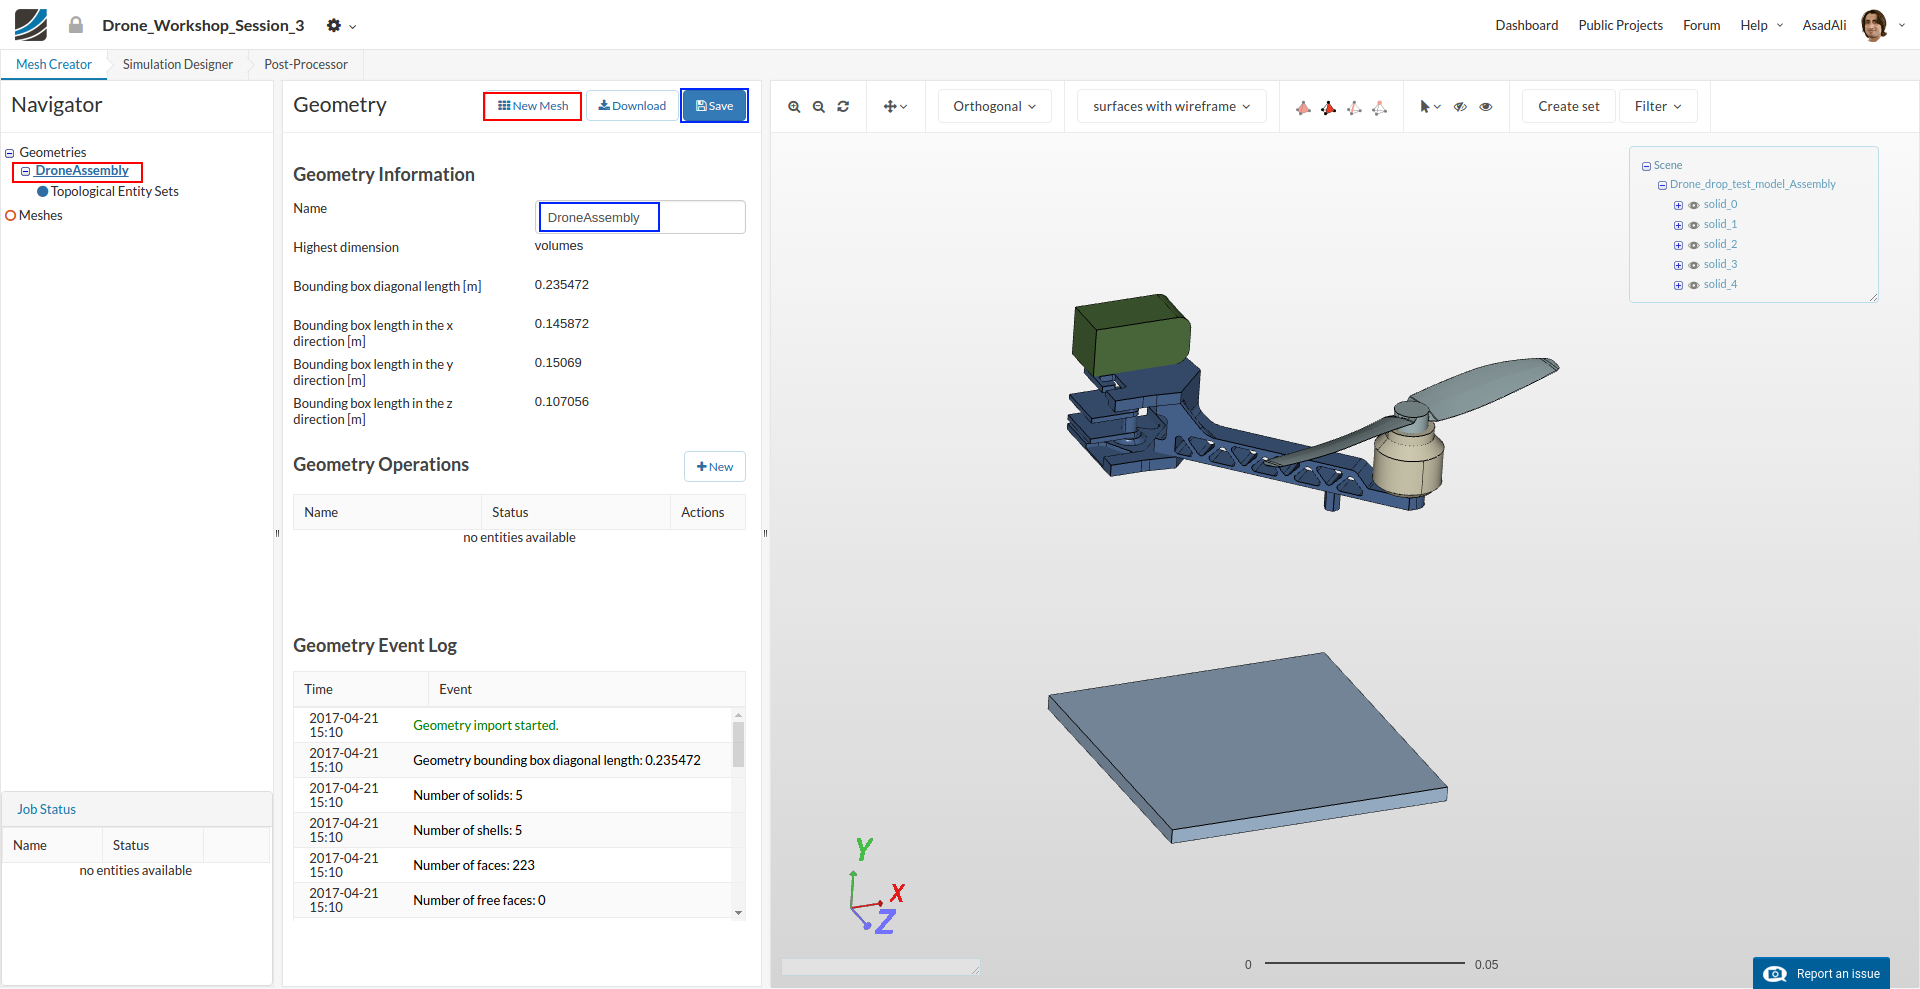The width and height of the screenshot is (1920, 989).
Task: Reset the view with the refresh icon
Action: coord(843,107)
